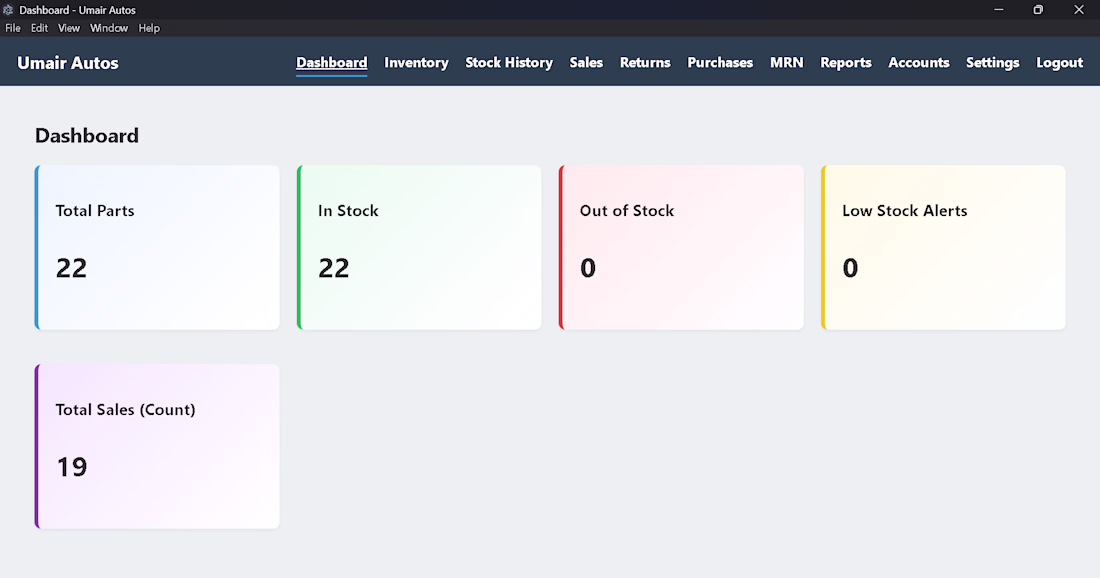Open the Help menu
Screen dimensions: 1100x578
(x=149, y=28)
